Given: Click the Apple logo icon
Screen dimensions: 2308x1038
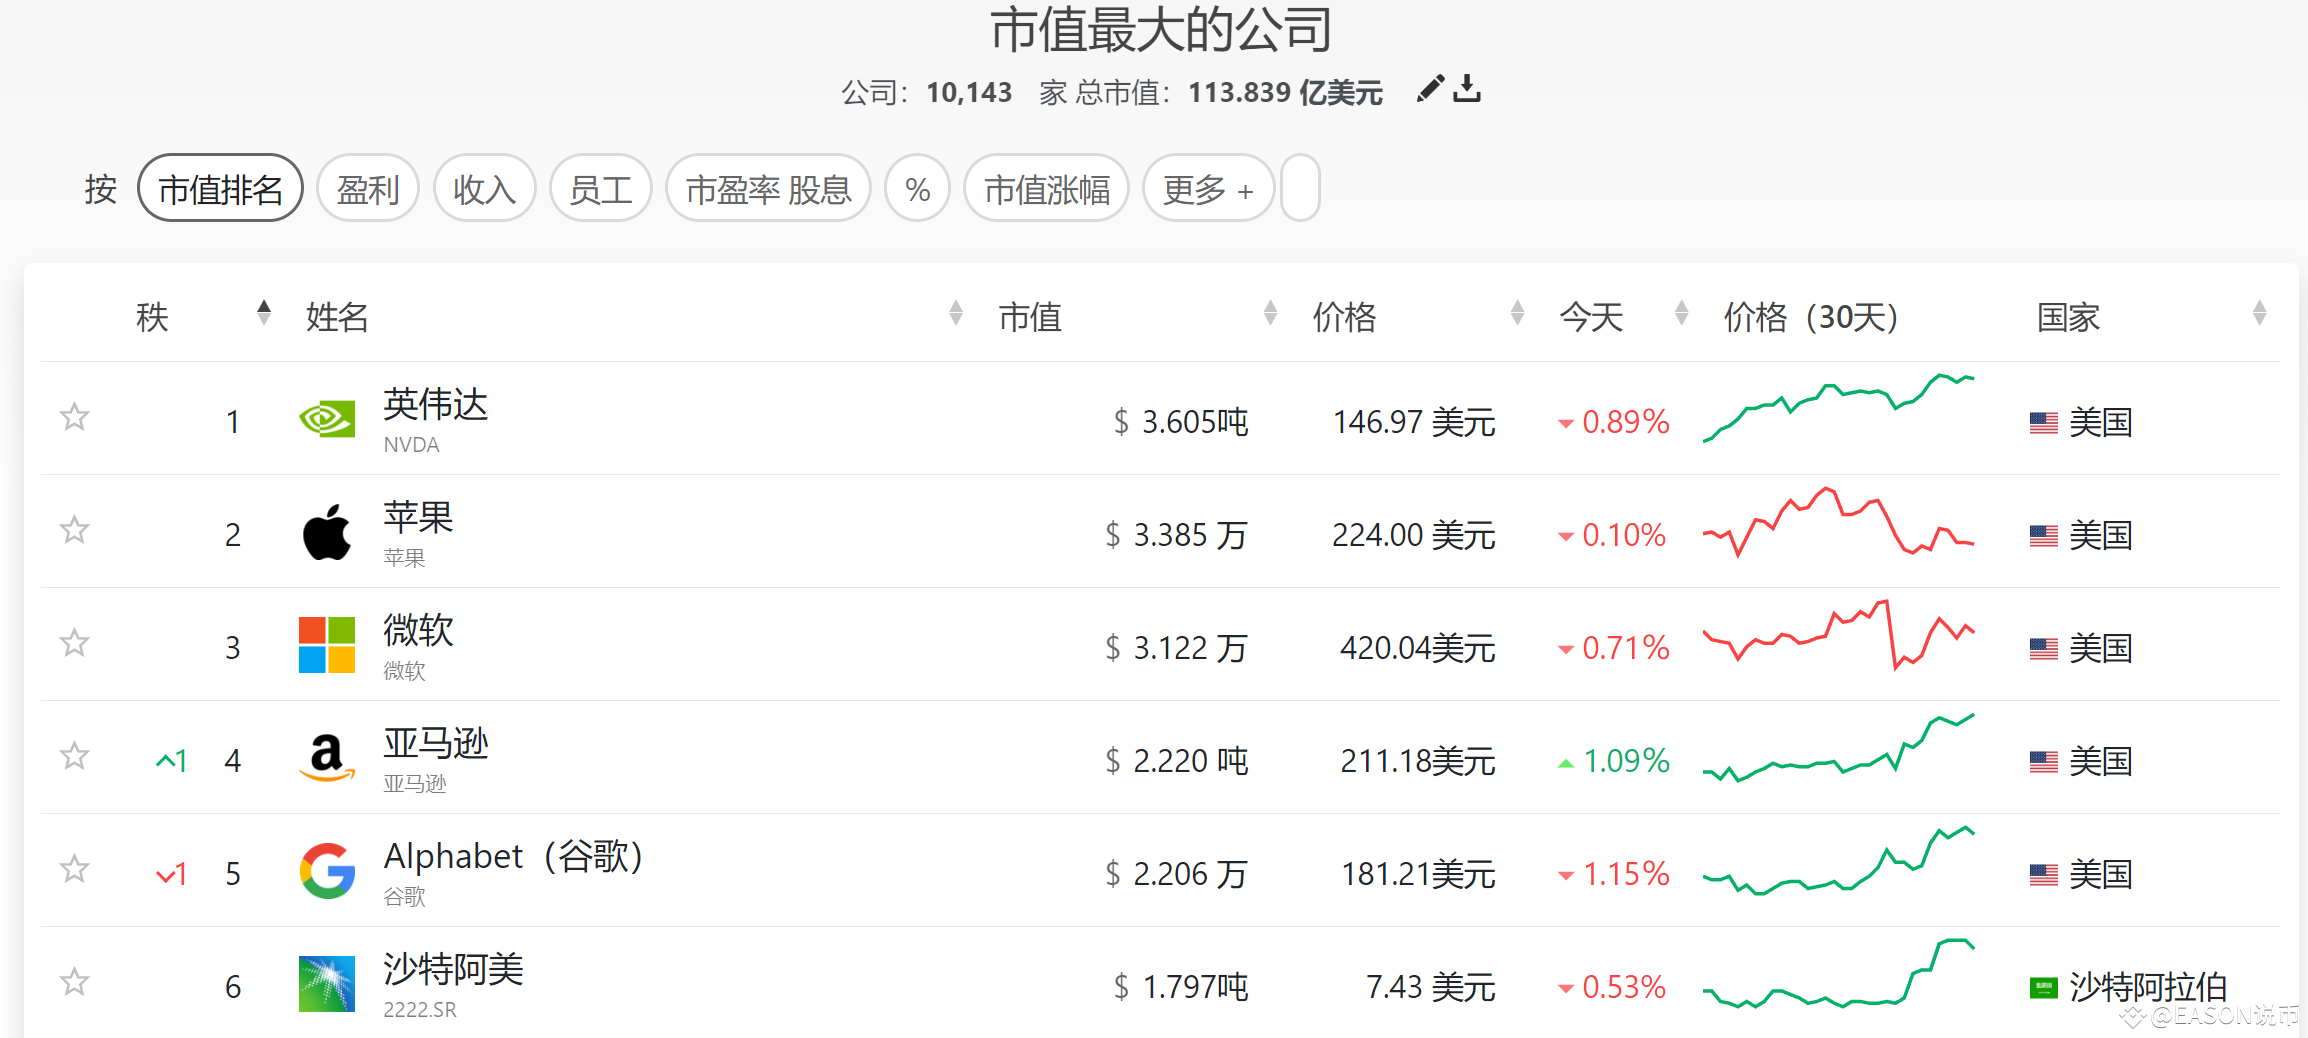Looking at the screenshot, I should (x=326, y=533).
